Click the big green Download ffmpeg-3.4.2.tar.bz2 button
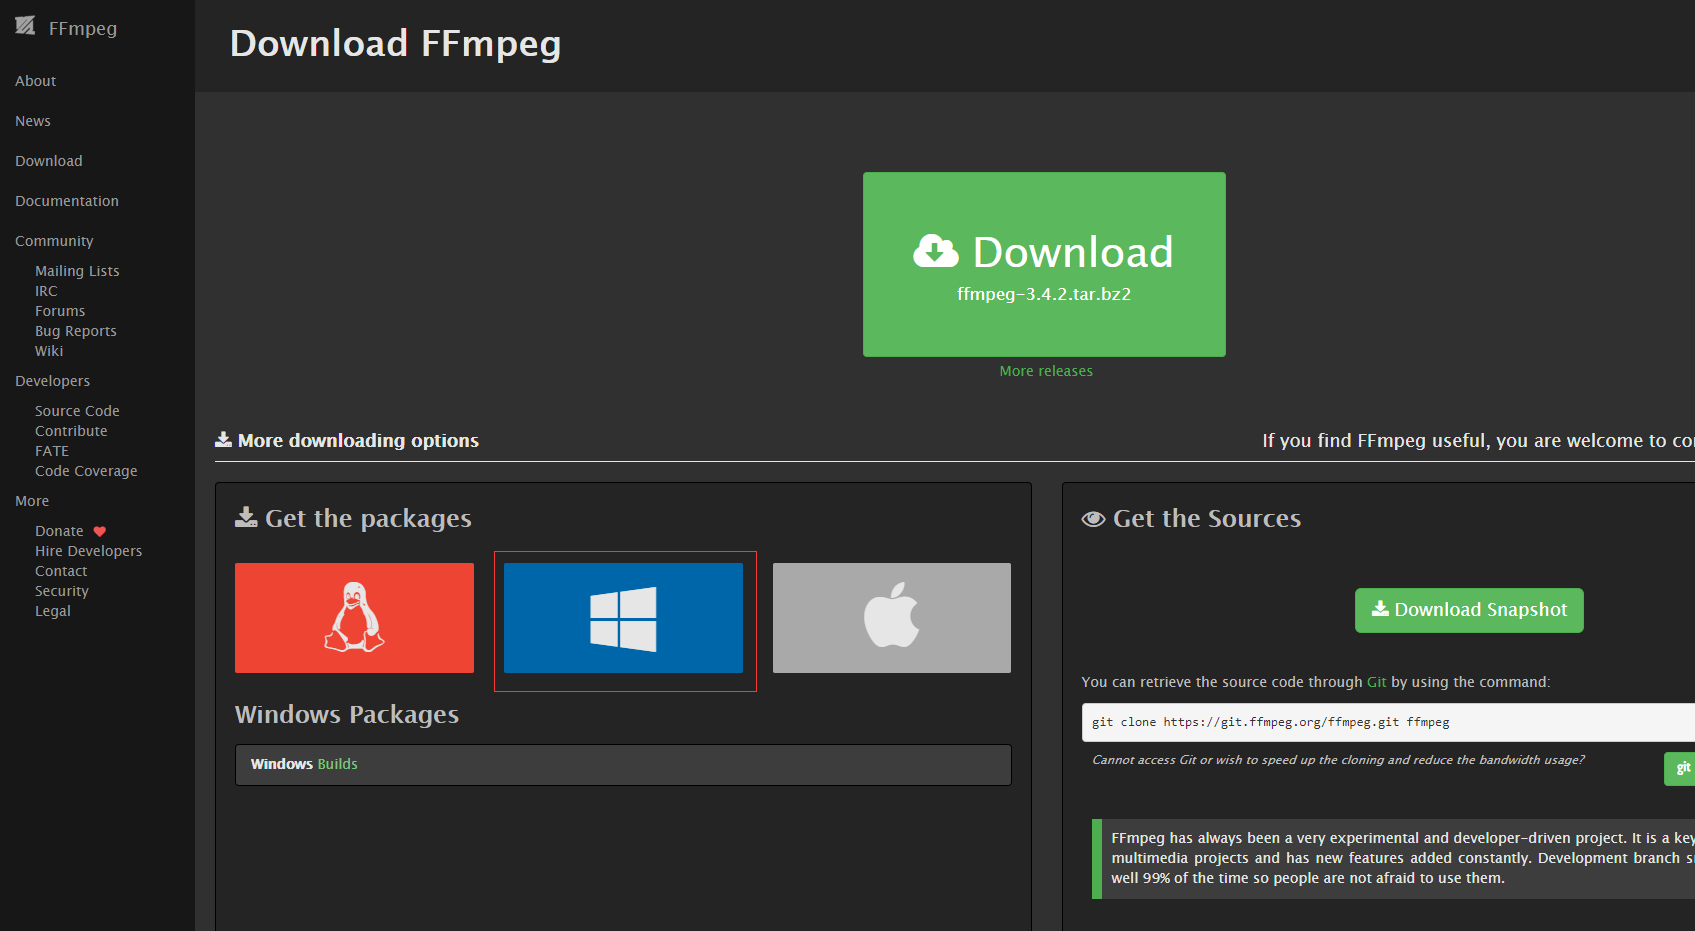 tap(1044, 264)
